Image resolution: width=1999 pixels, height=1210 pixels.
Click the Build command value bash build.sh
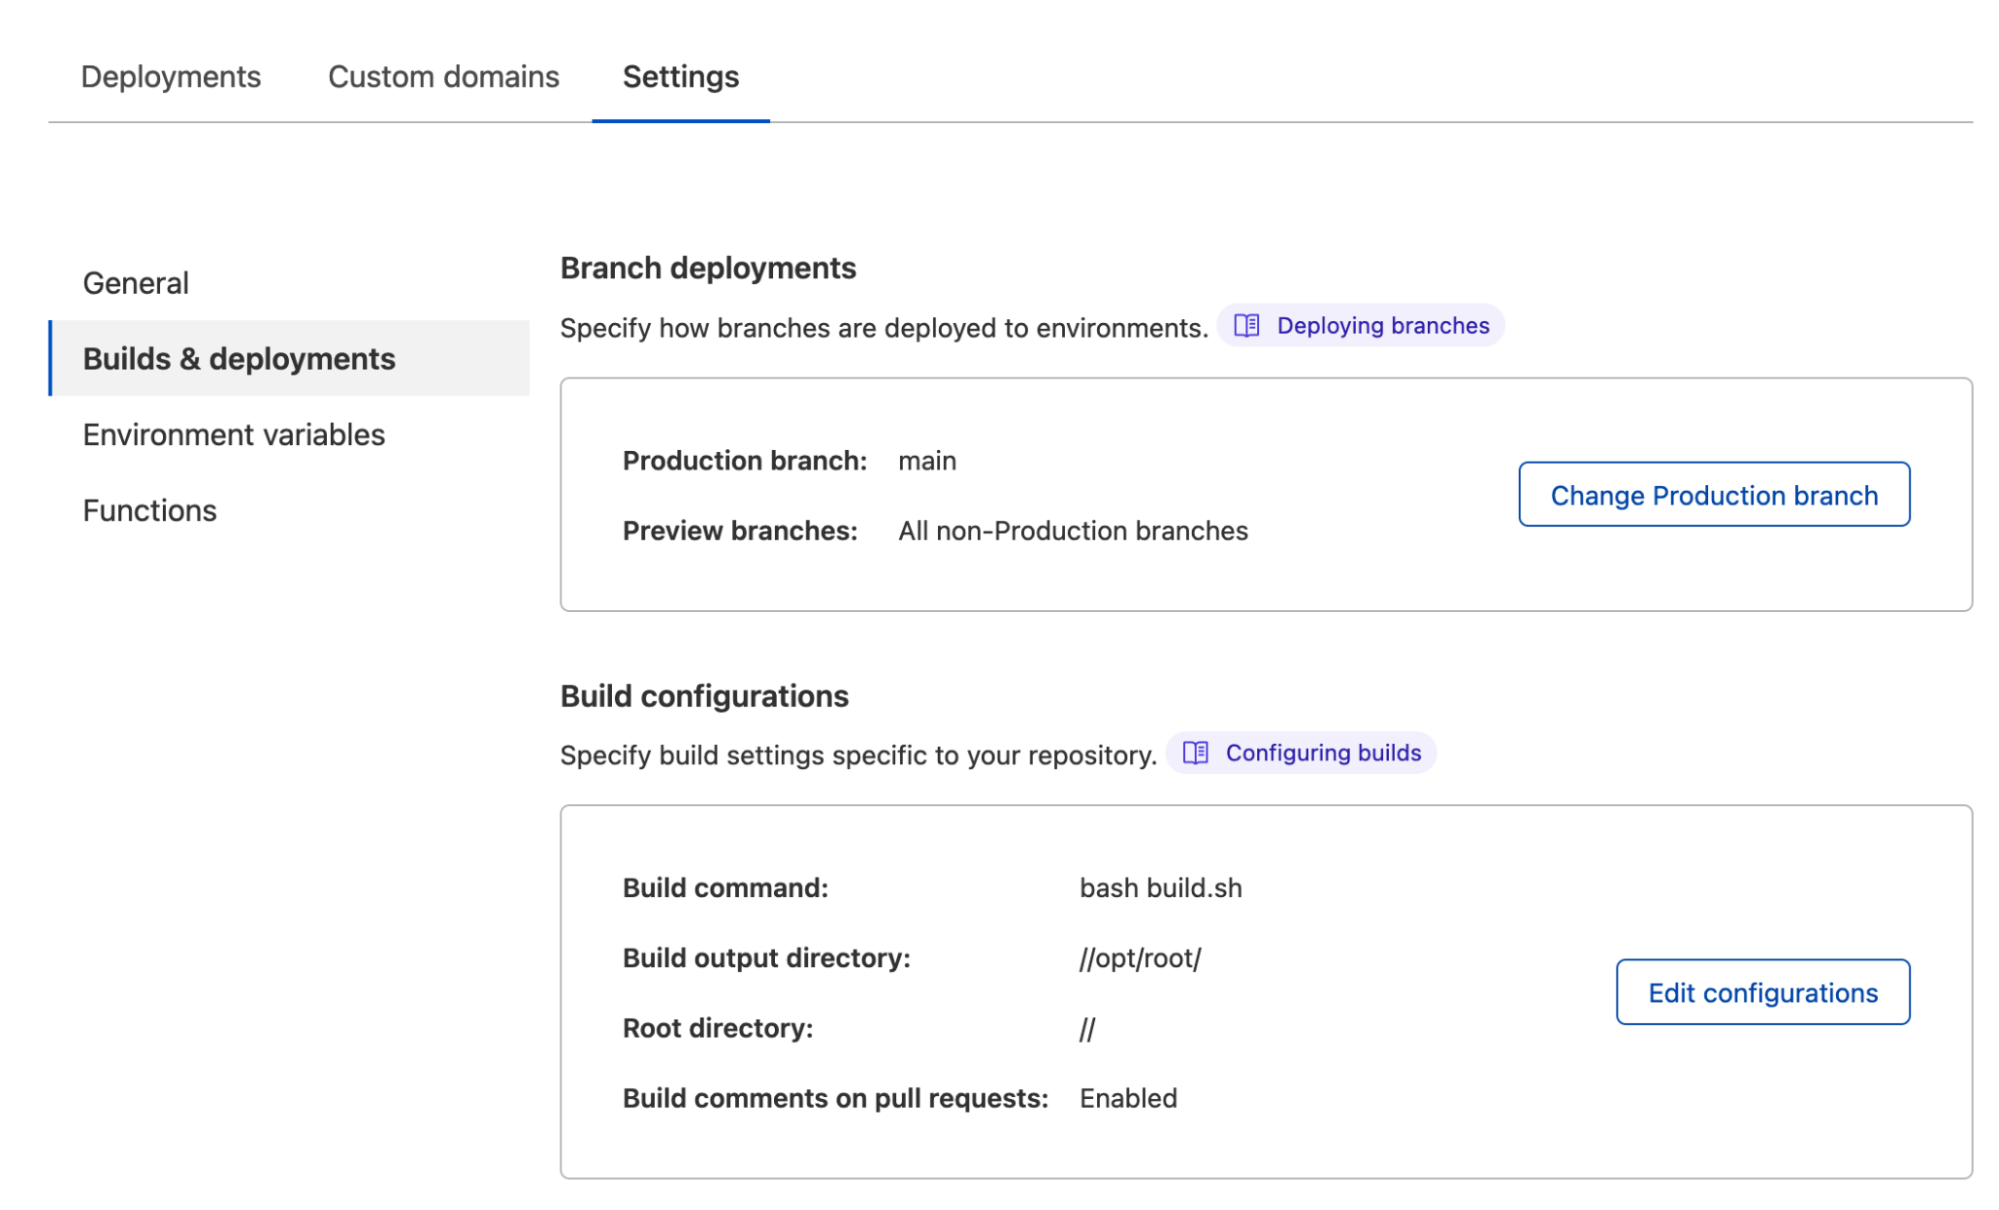click(1160, 887)
